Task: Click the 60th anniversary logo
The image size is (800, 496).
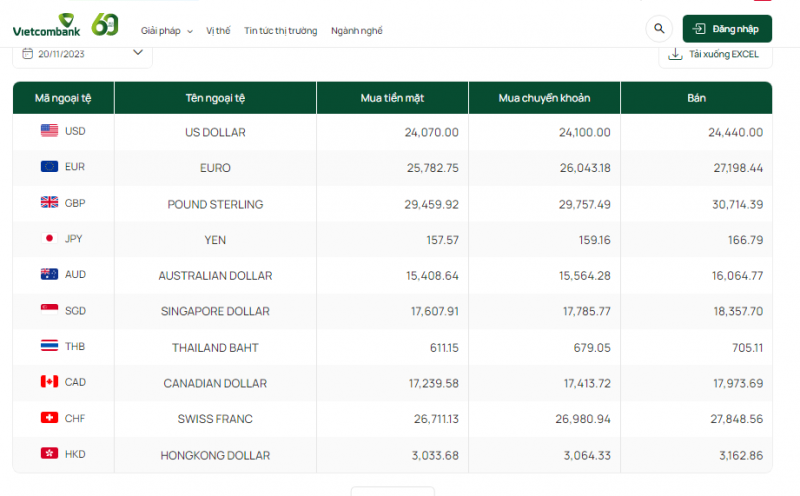Action: [x=105, y=25]
